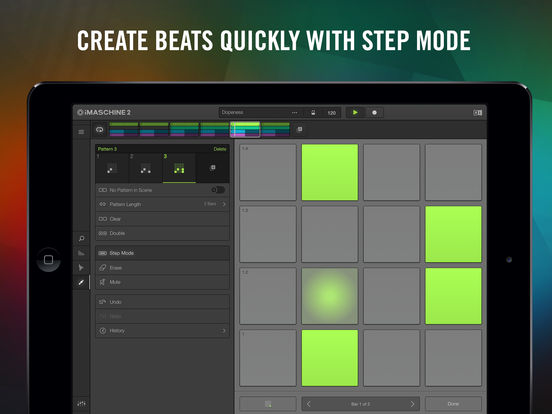Open the panel layout icon at top right
Image resolution: width=552 pixels, height=414 pixels.
tap(477, 113)
